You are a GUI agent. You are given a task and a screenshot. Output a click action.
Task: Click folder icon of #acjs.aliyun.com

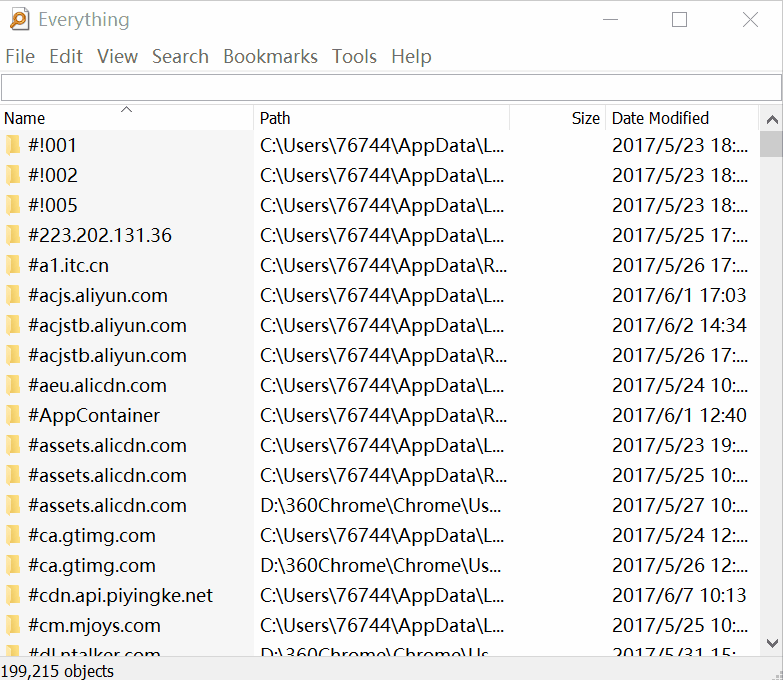click(13, 295)
